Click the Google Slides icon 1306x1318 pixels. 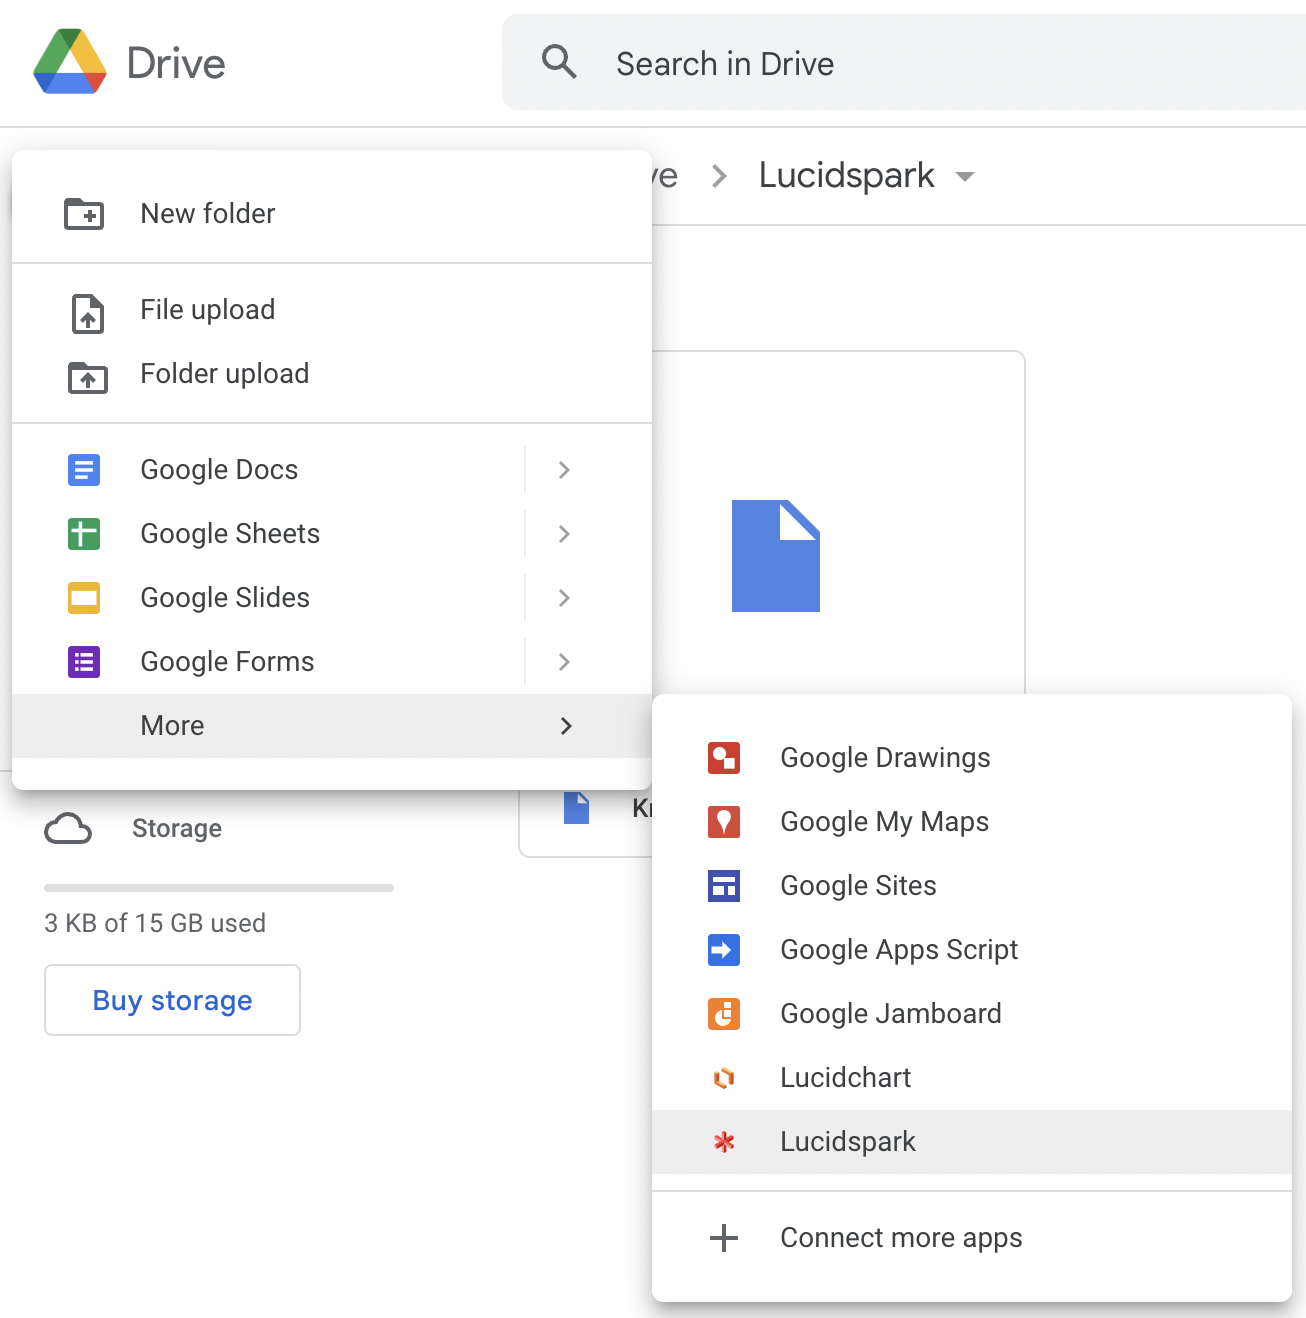click(x=84, y=598)
